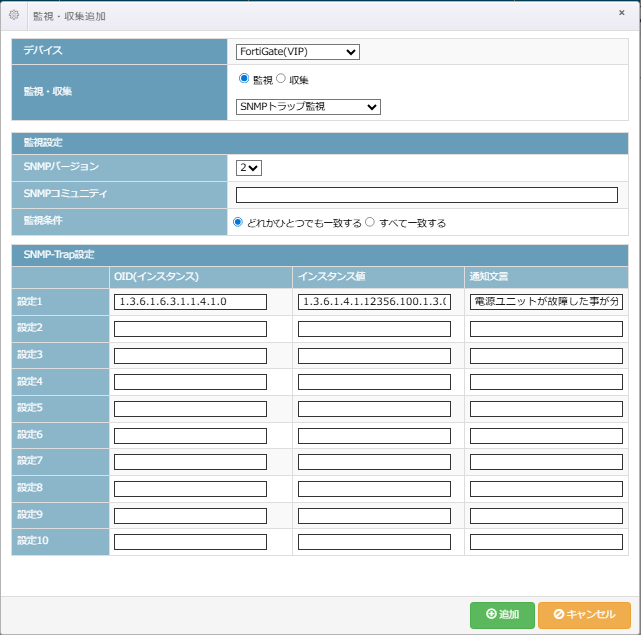Select the 監視 radio button
Image resolution: width=641 pixels, height=635 pixels.
[x=244, y=79]
